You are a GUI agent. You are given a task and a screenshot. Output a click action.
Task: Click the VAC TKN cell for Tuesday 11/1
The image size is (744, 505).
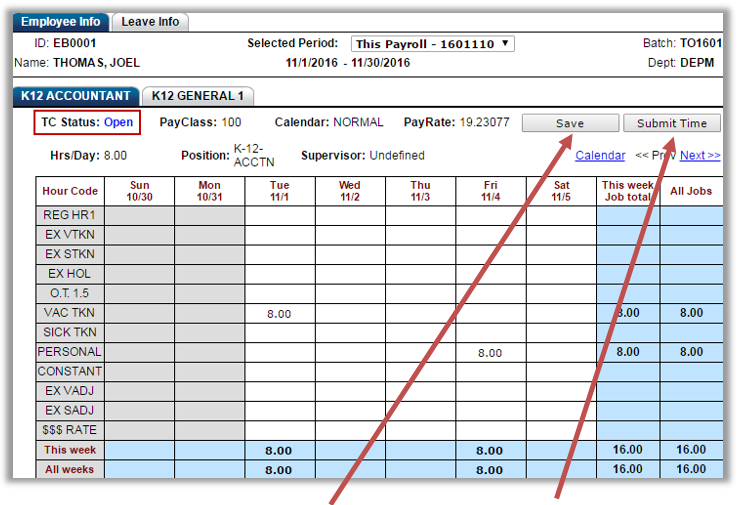point(280,313)
